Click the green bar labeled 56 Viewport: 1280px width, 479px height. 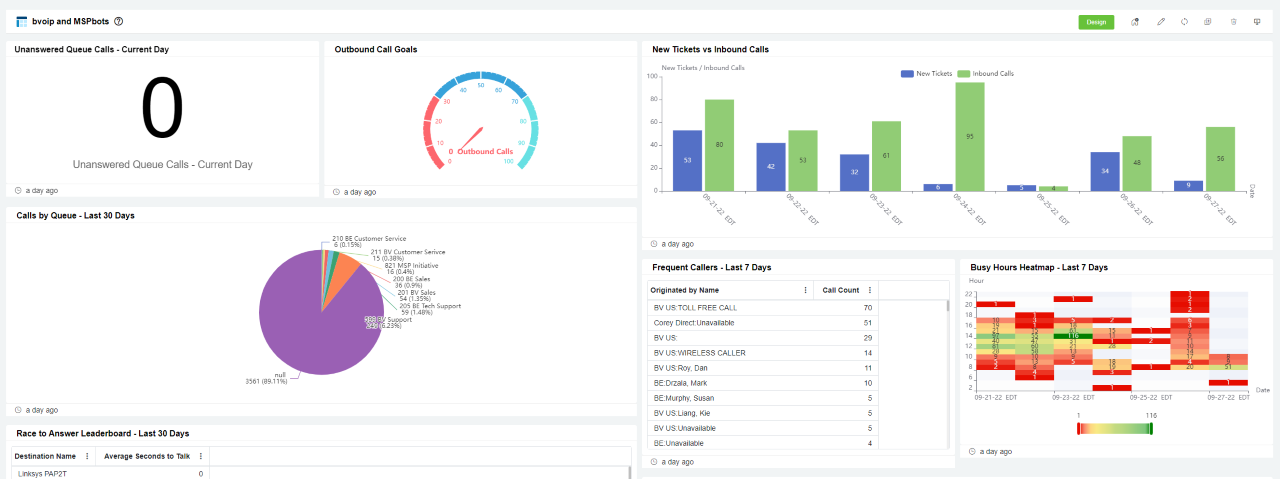[x=1221, y=159]
